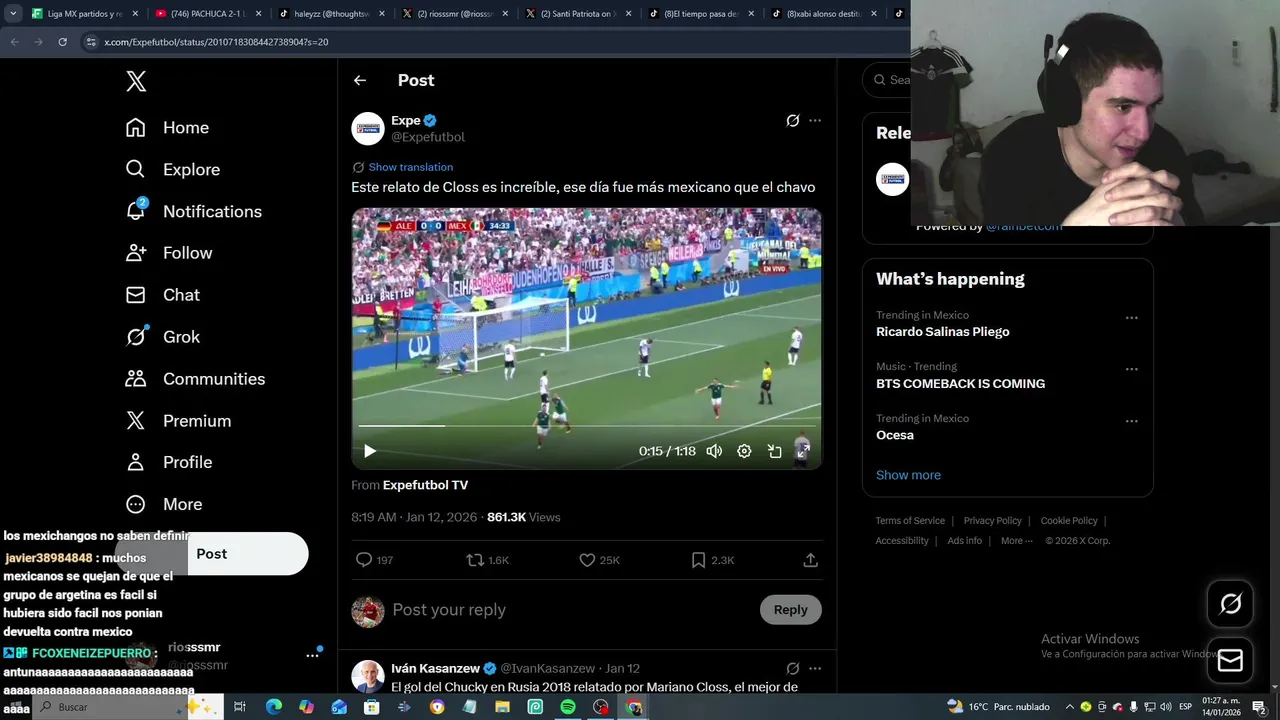Viewport: 1280px width, 720px height.
Task: Play the Expefutbol video
Action: (369, 451)
